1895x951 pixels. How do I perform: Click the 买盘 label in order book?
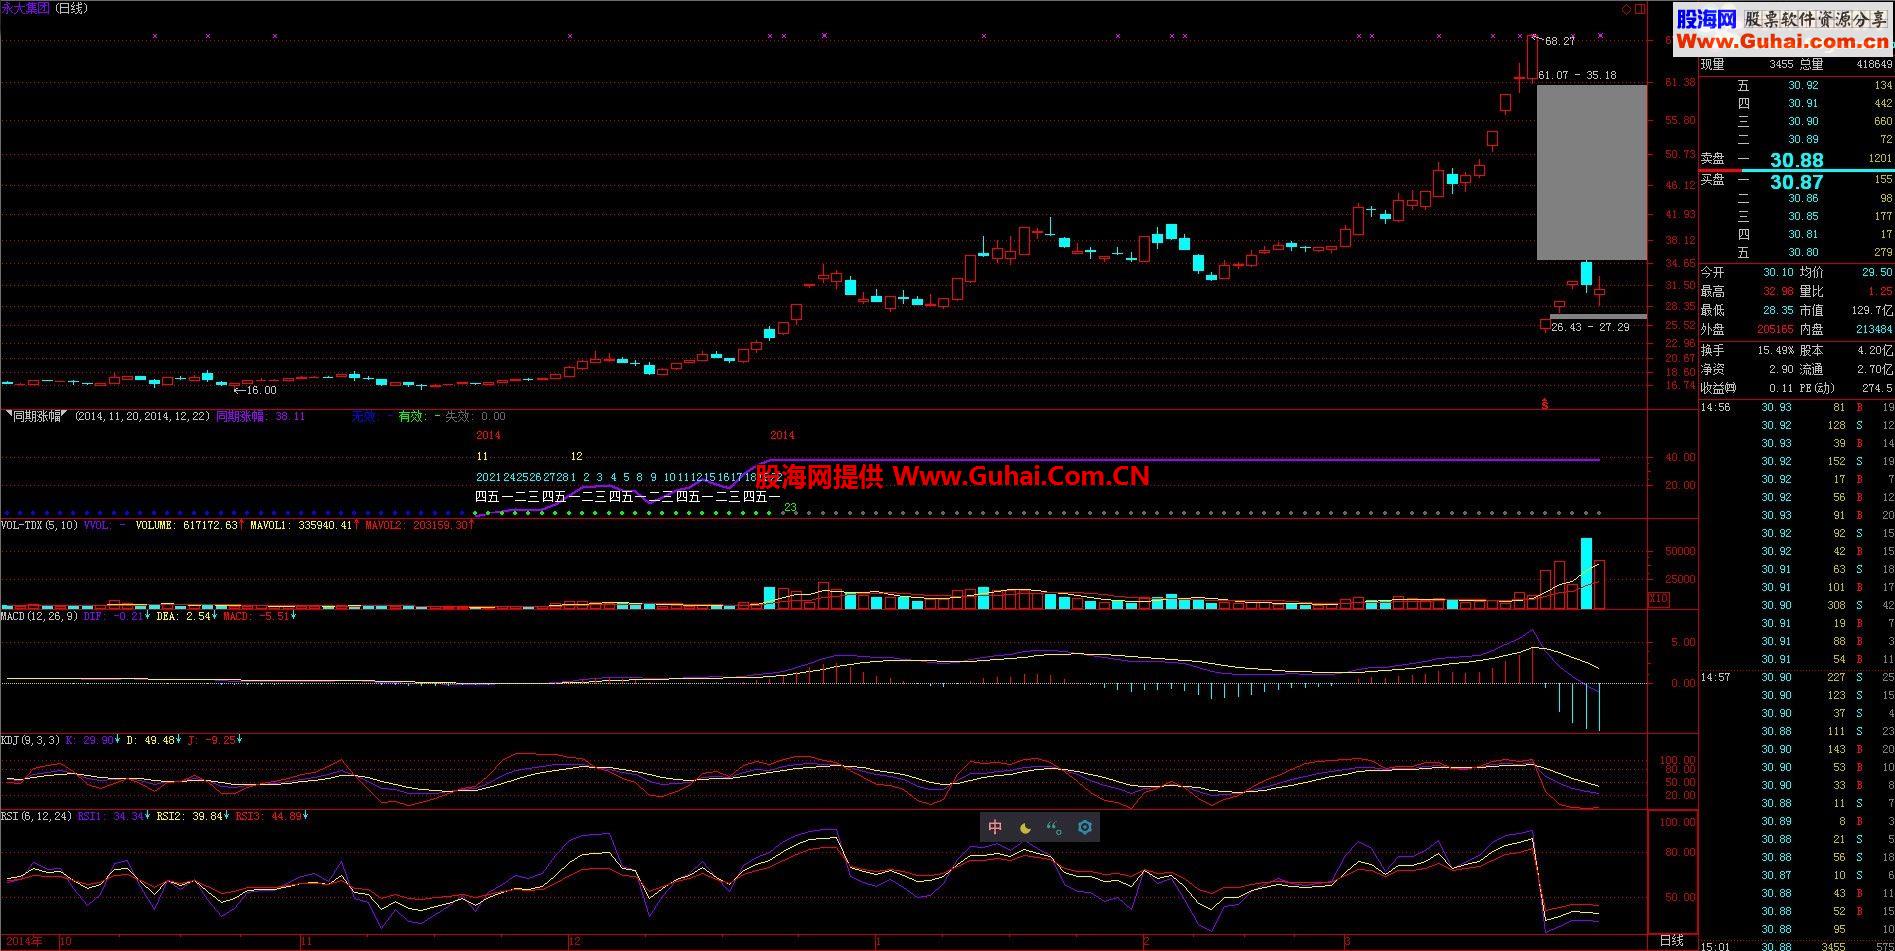[1712, 180]
